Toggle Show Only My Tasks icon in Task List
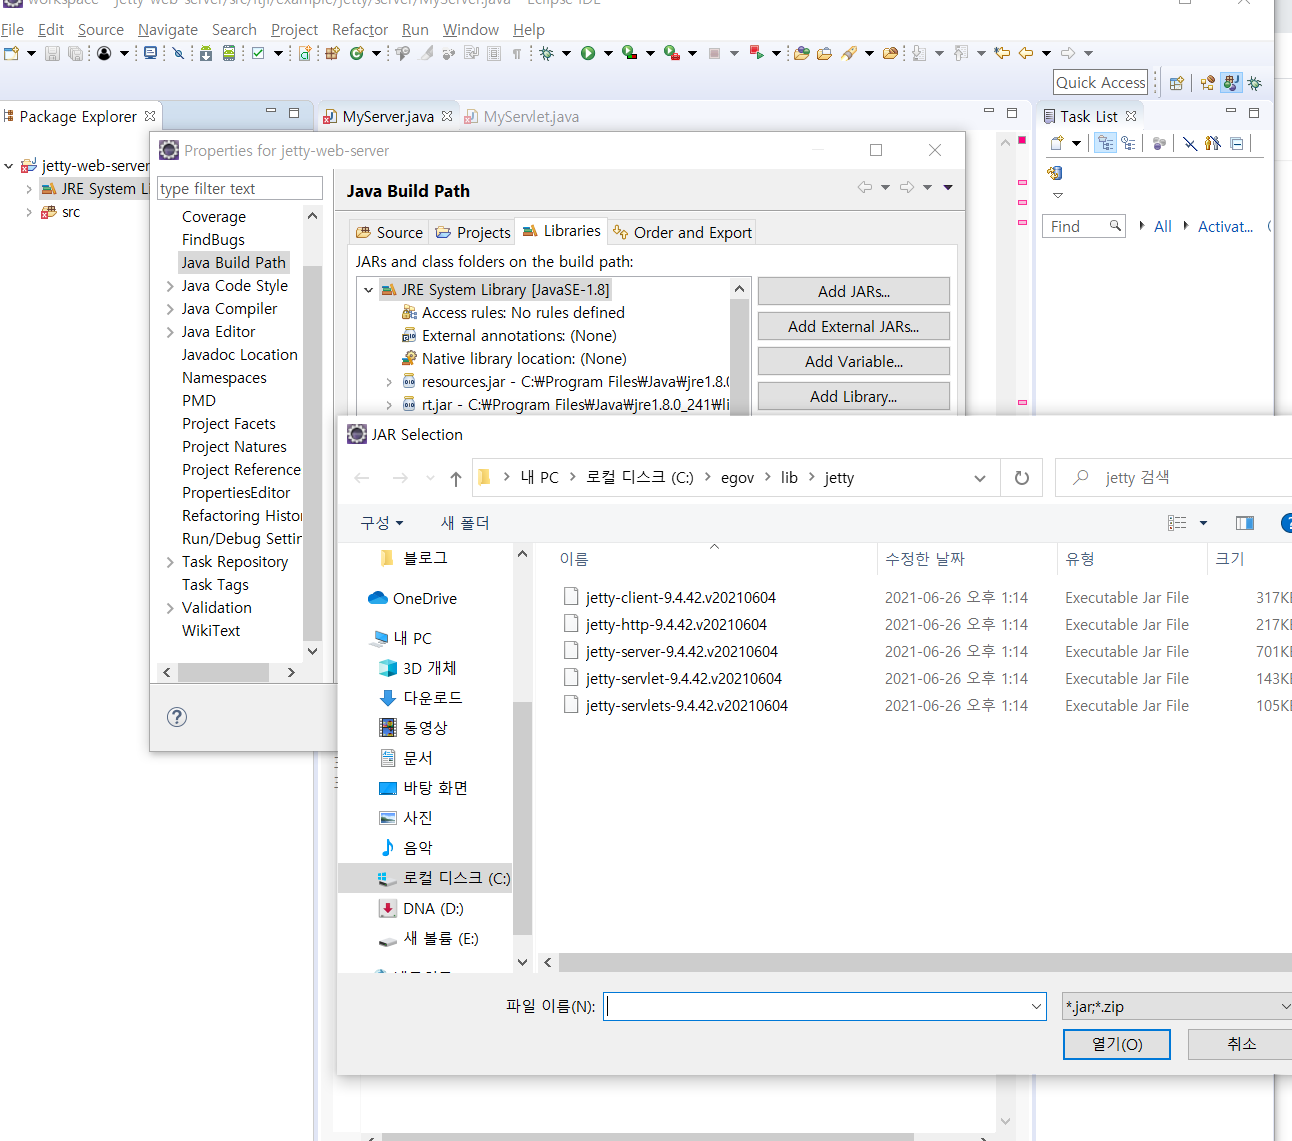Screen dimensions: 1292x1141 (1213, 143)
